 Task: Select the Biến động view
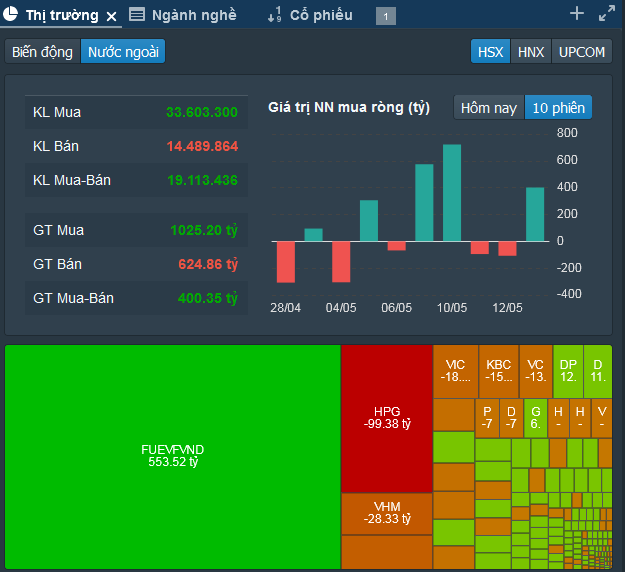tap(42, 52)
